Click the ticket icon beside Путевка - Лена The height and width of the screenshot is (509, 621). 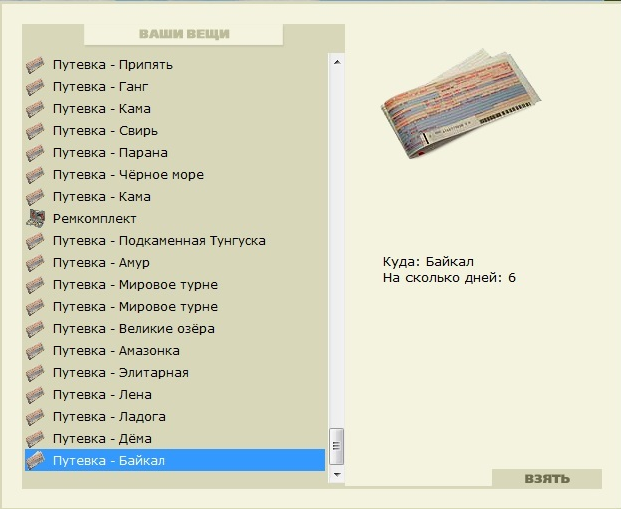point(35,395)
